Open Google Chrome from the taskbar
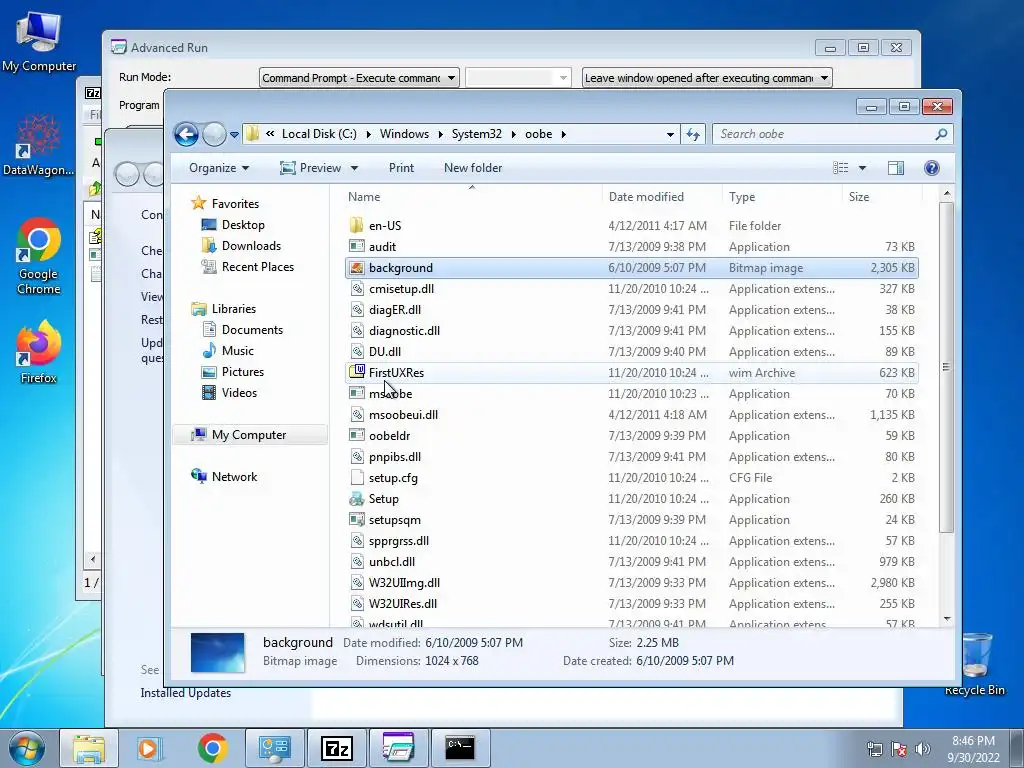 tap(212, 748)
